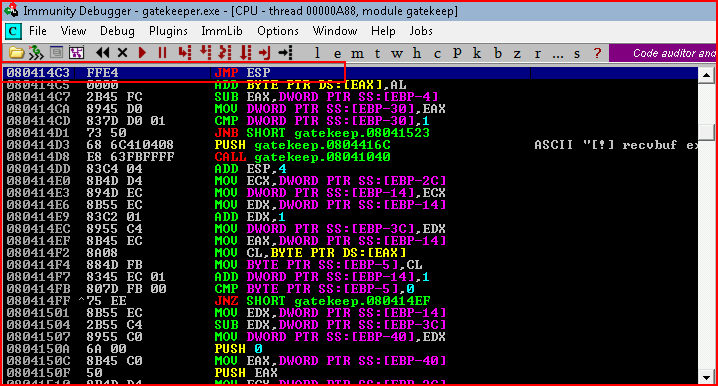
Task: Open the ImmLib menu
Action: click(x=222, y=31)
